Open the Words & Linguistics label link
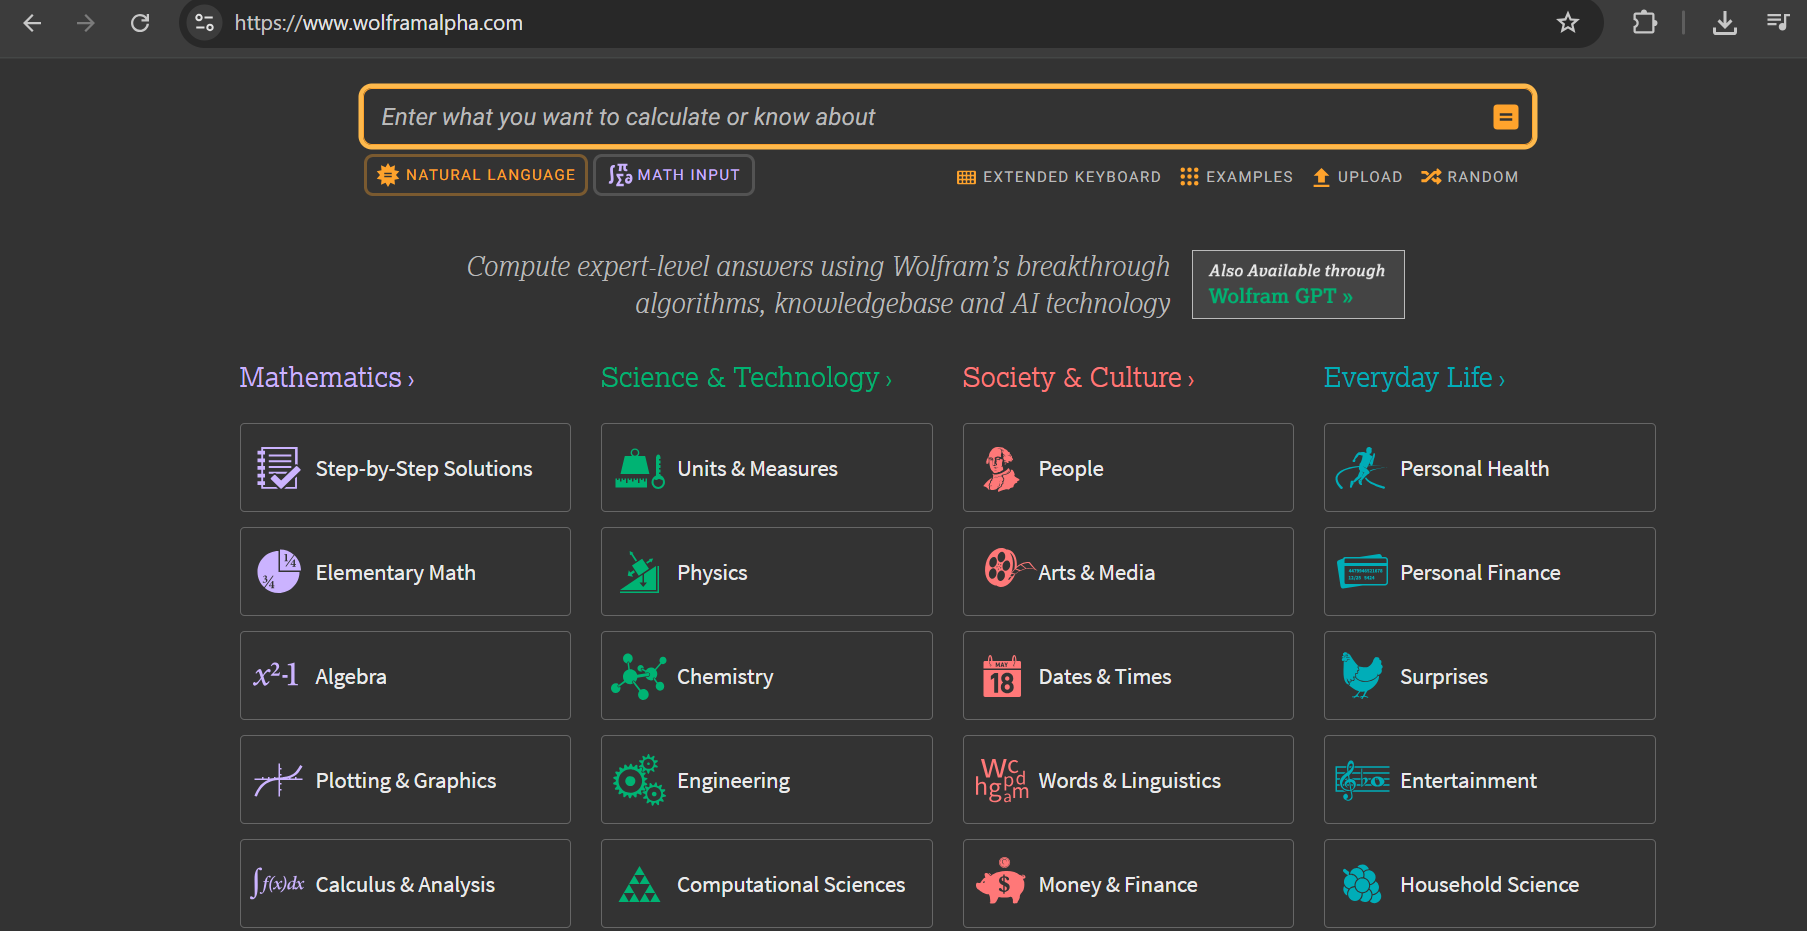 [1129, 781]
